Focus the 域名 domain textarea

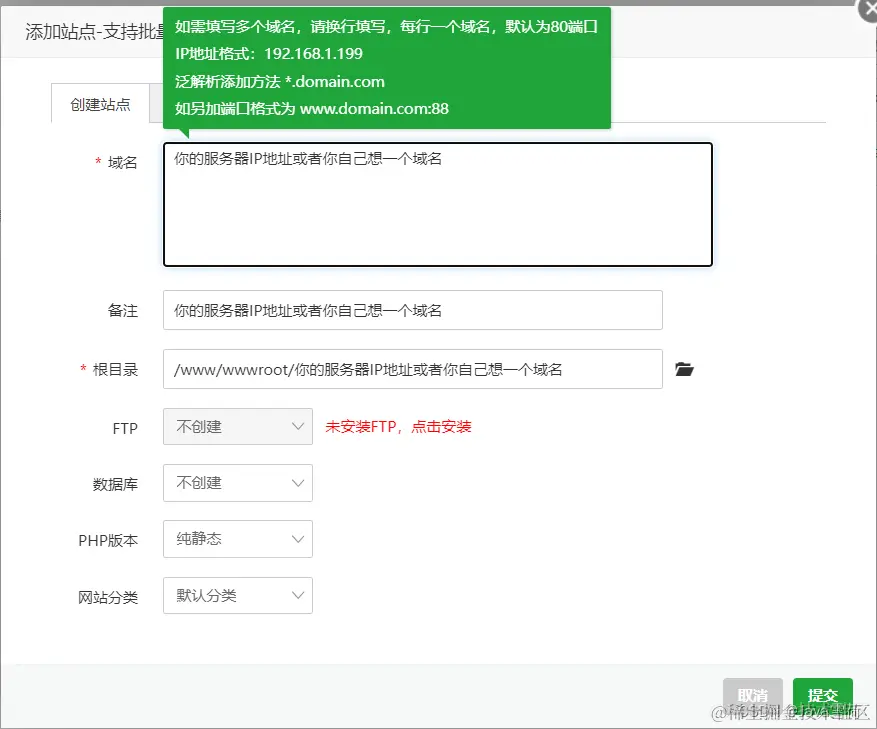pyautogui.click(x=437, y=204)
